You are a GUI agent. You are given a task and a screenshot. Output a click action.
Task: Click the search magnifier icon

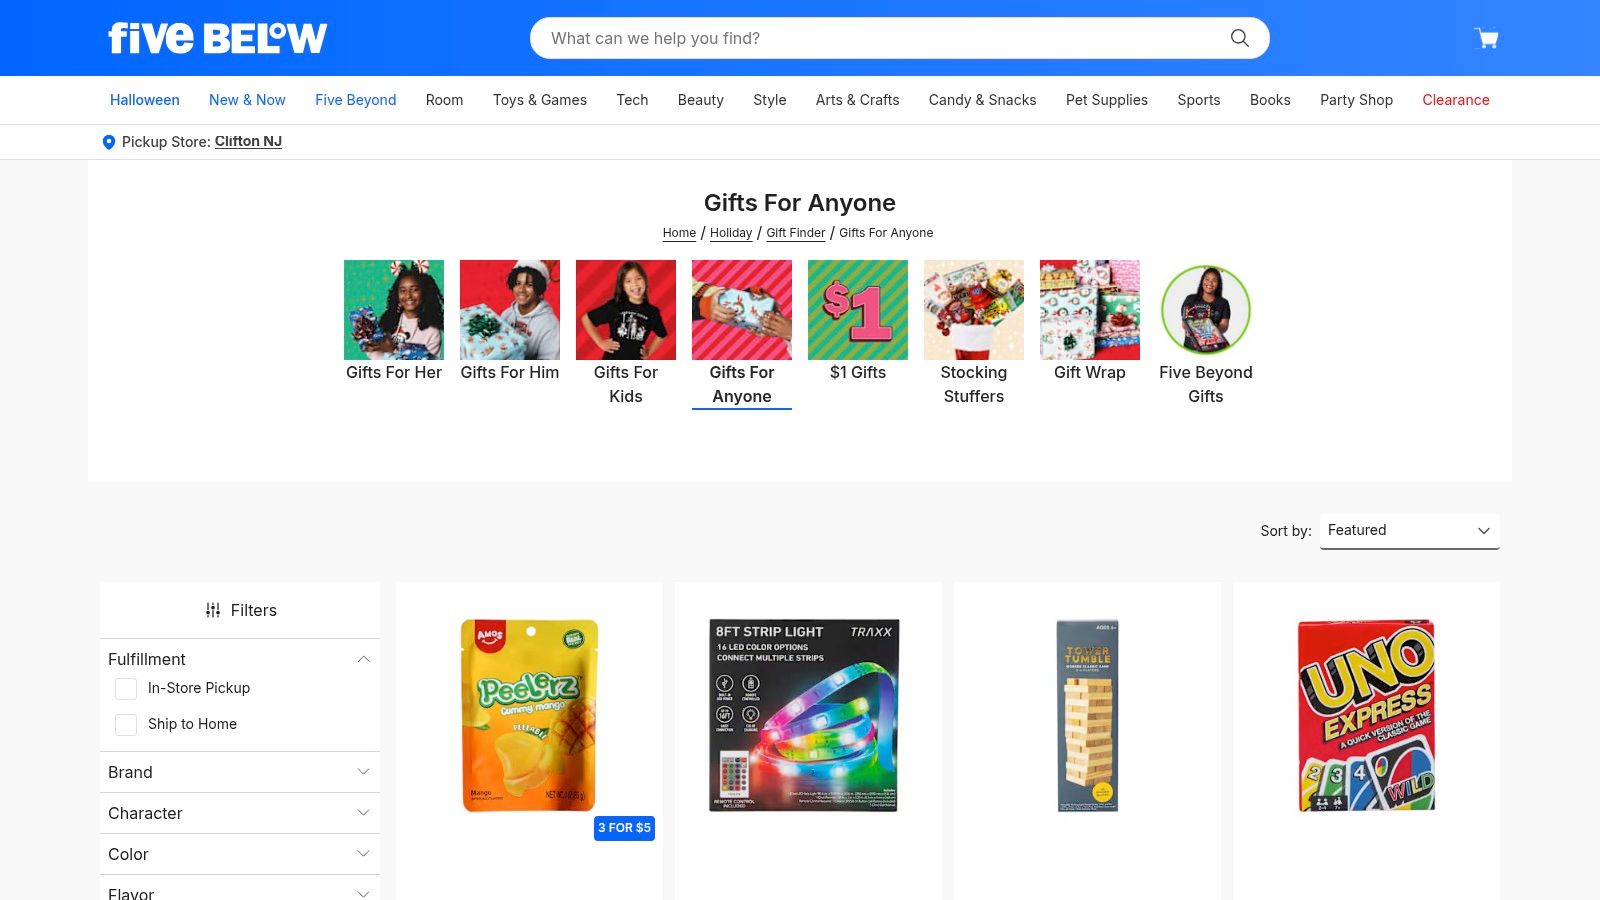click(x=1240, y=38)
